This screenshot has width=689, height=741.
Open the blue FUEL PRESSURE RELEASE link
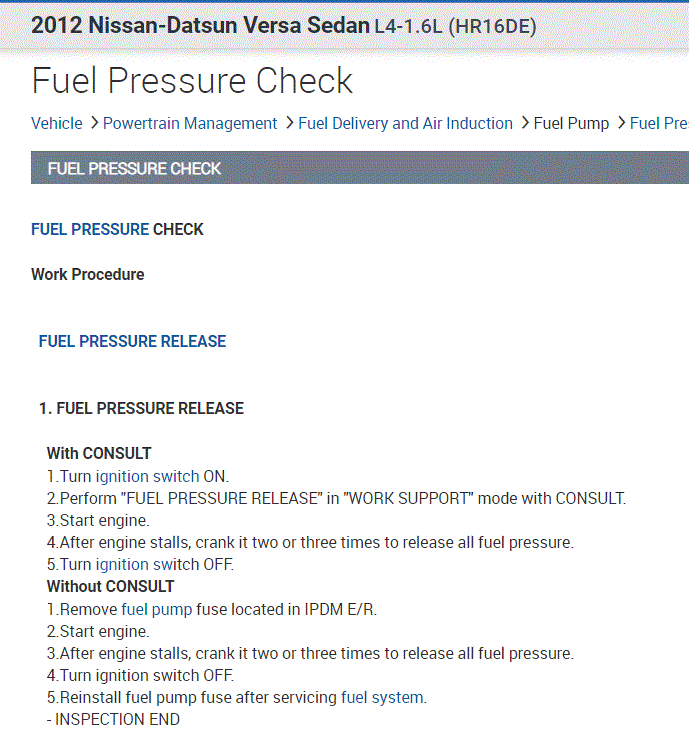click(x=132, y=342)
